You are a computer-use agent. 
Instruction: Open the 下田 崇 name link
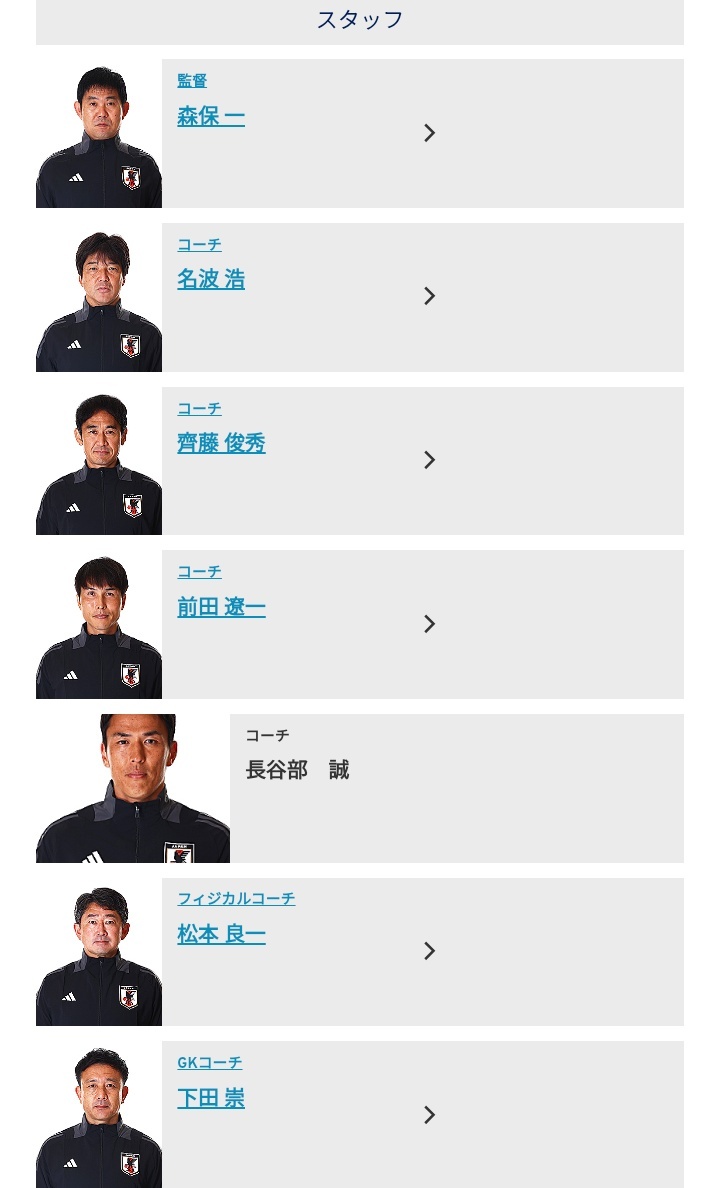tap(211, 1098)
